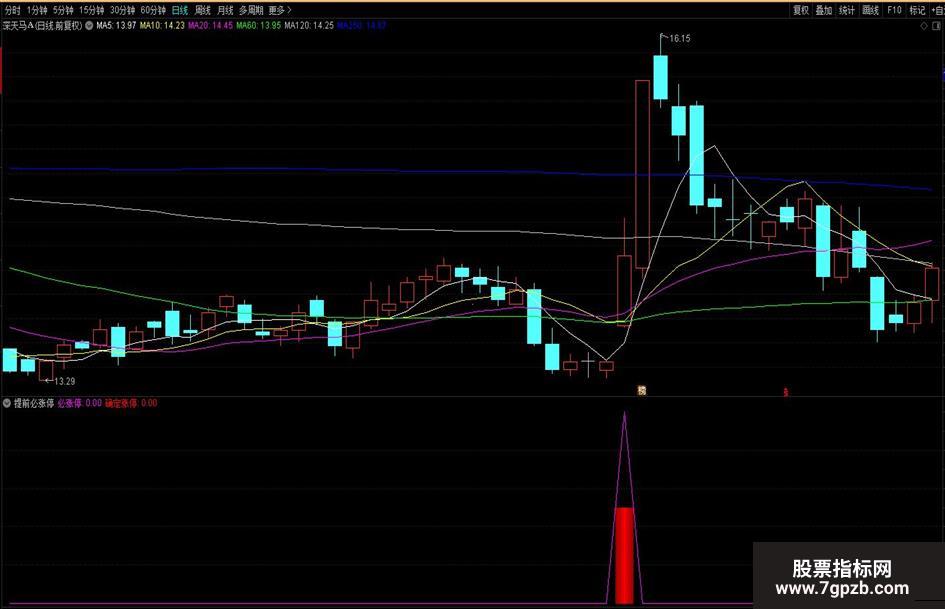Select the 30分钟 period tab
945x609 pixels.
[x=122, y=10]
